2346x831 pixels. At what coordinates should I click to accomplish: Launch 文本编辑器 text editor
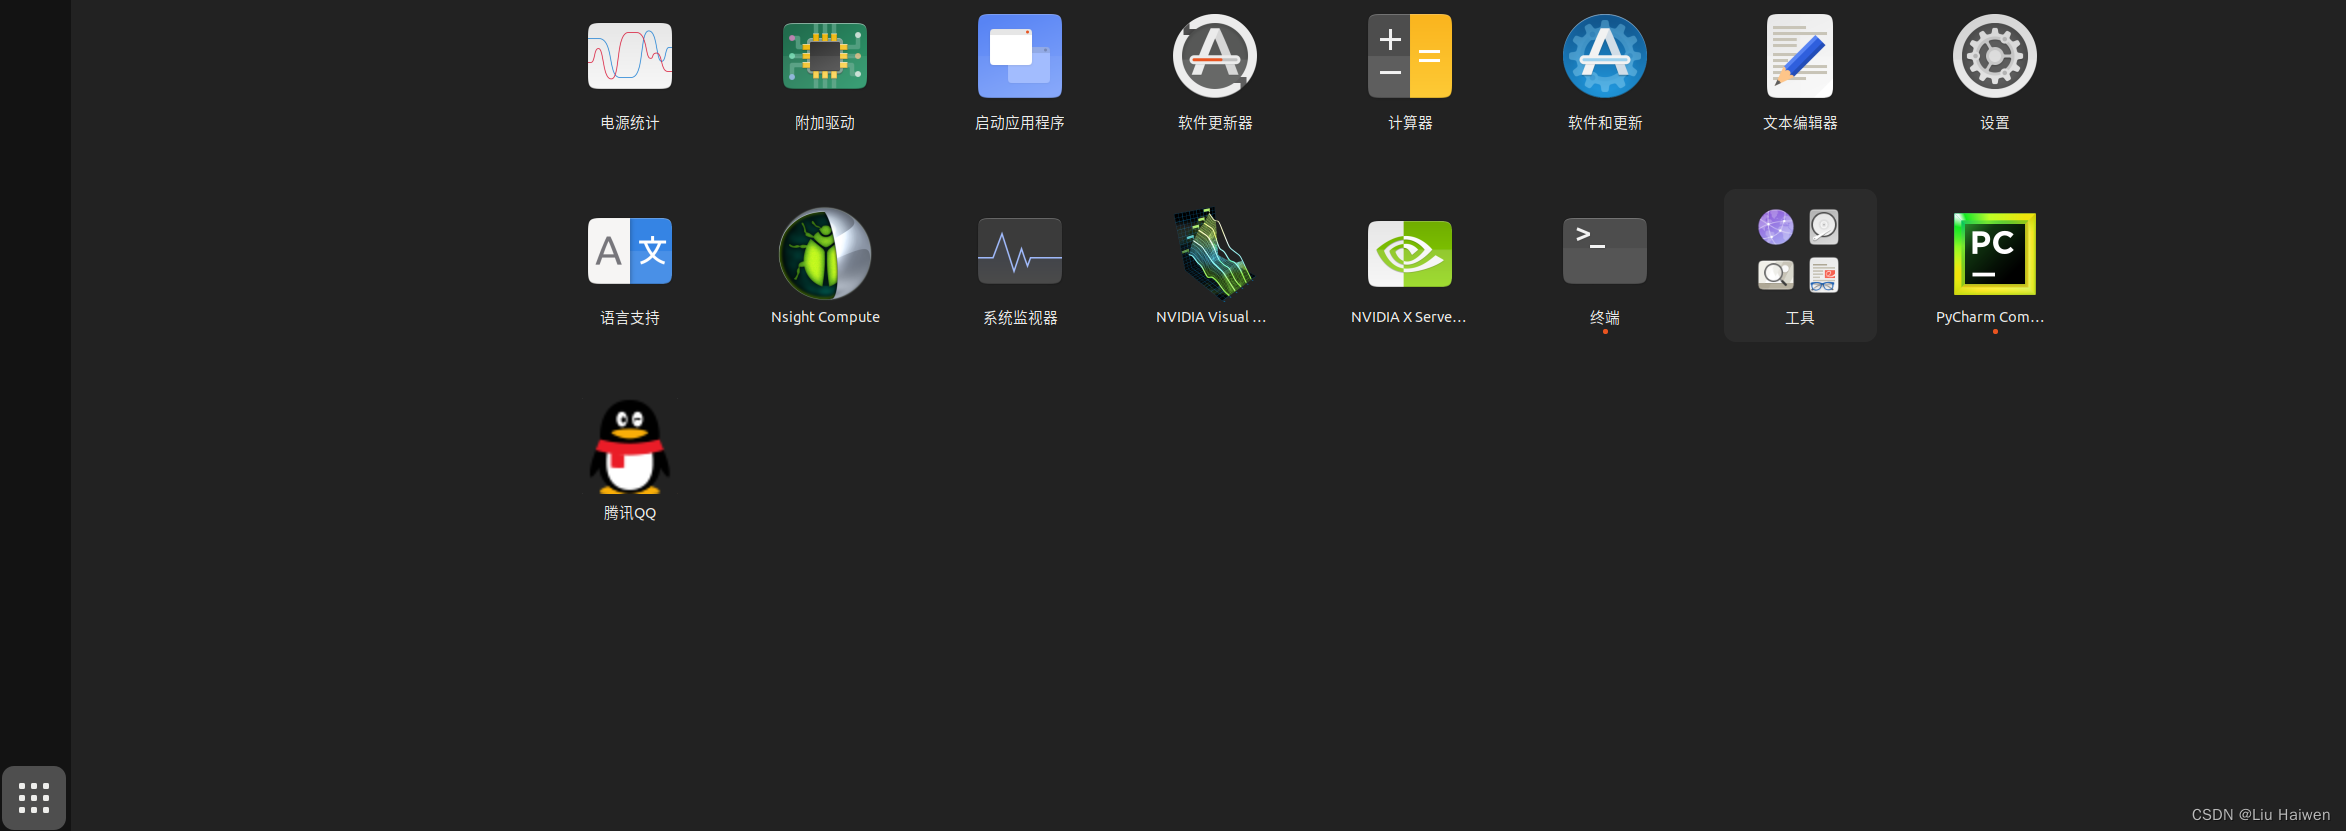(1800, 56)
